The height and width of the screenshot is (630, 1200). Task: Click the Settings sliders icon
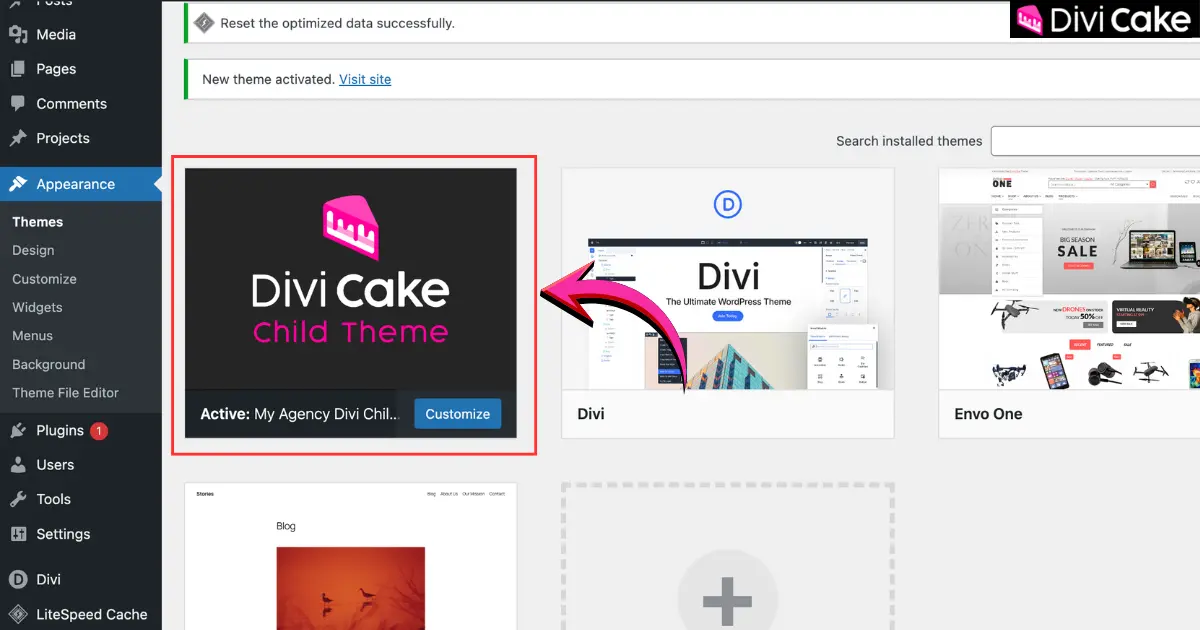click(18, 534)
